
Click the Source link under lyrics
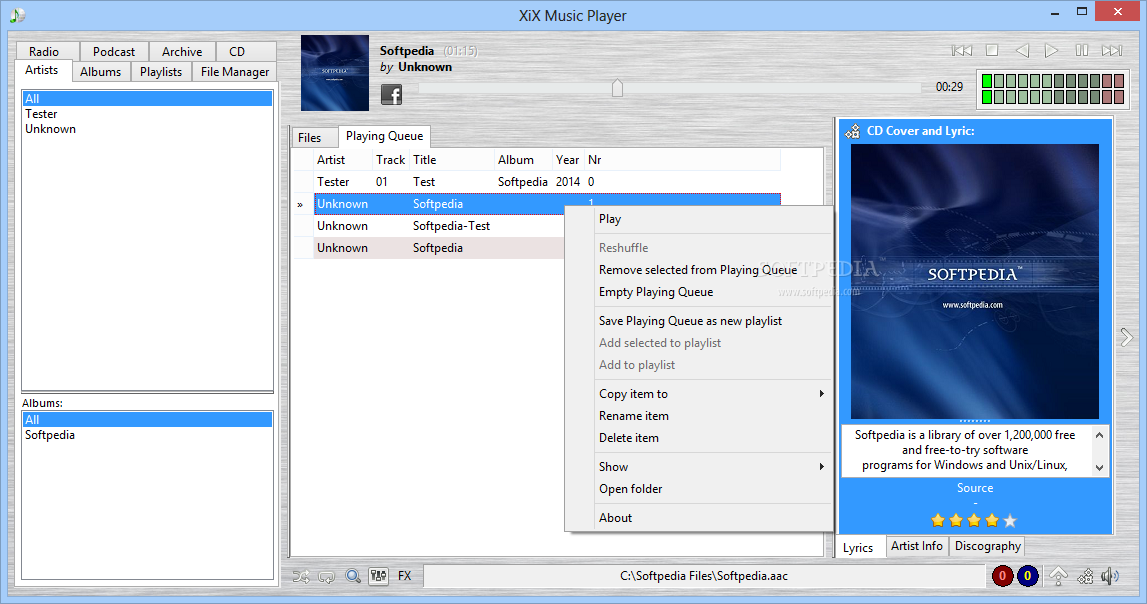(x=974, y=488)
